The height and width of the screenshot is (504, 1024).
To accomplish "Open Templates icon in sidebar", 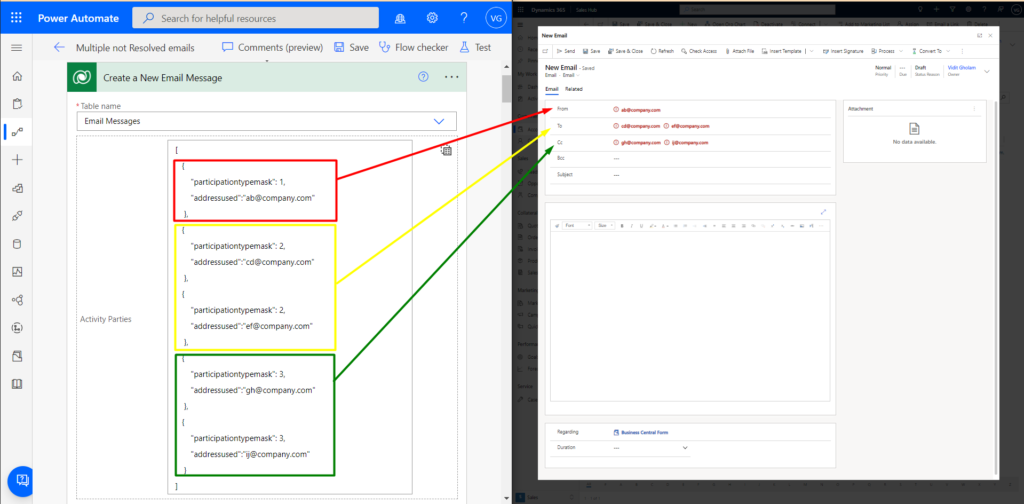I will (17, 188).
